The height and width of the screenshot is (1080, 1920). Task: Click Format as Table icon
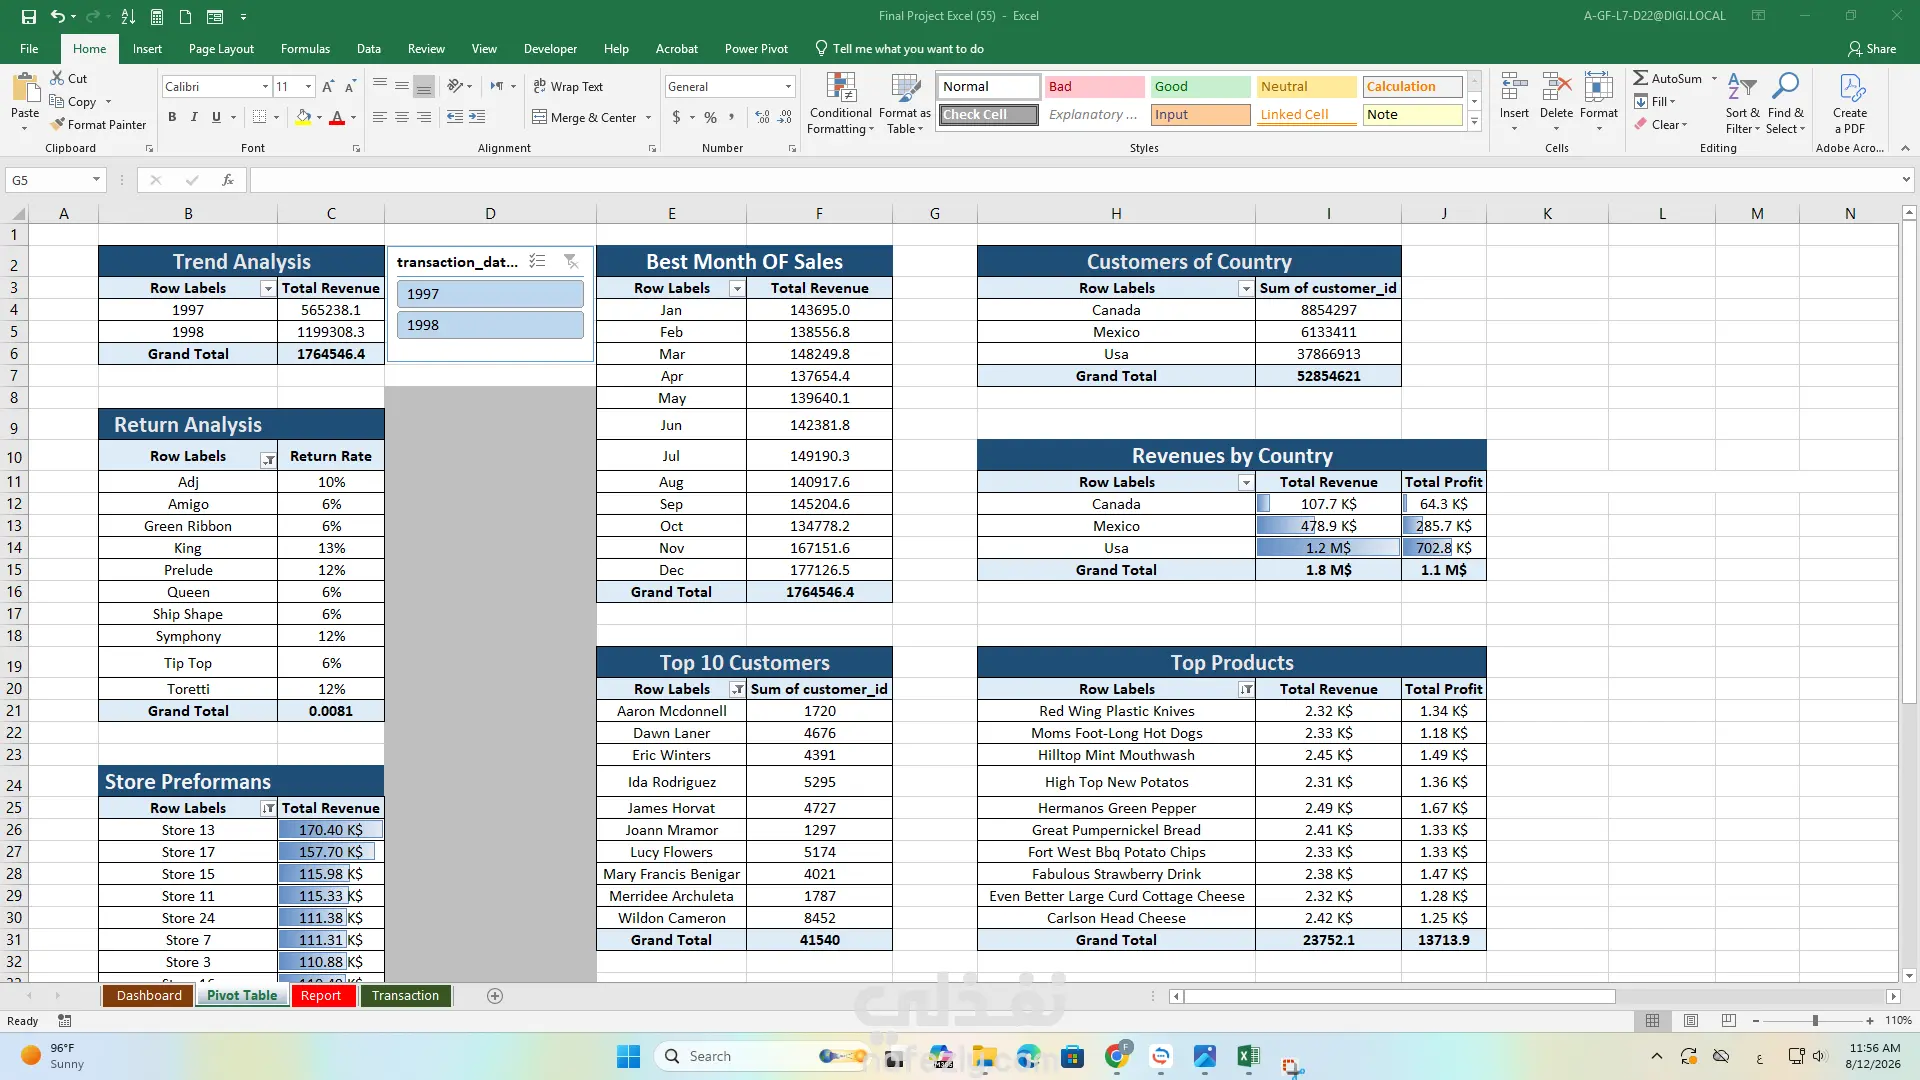905,103
